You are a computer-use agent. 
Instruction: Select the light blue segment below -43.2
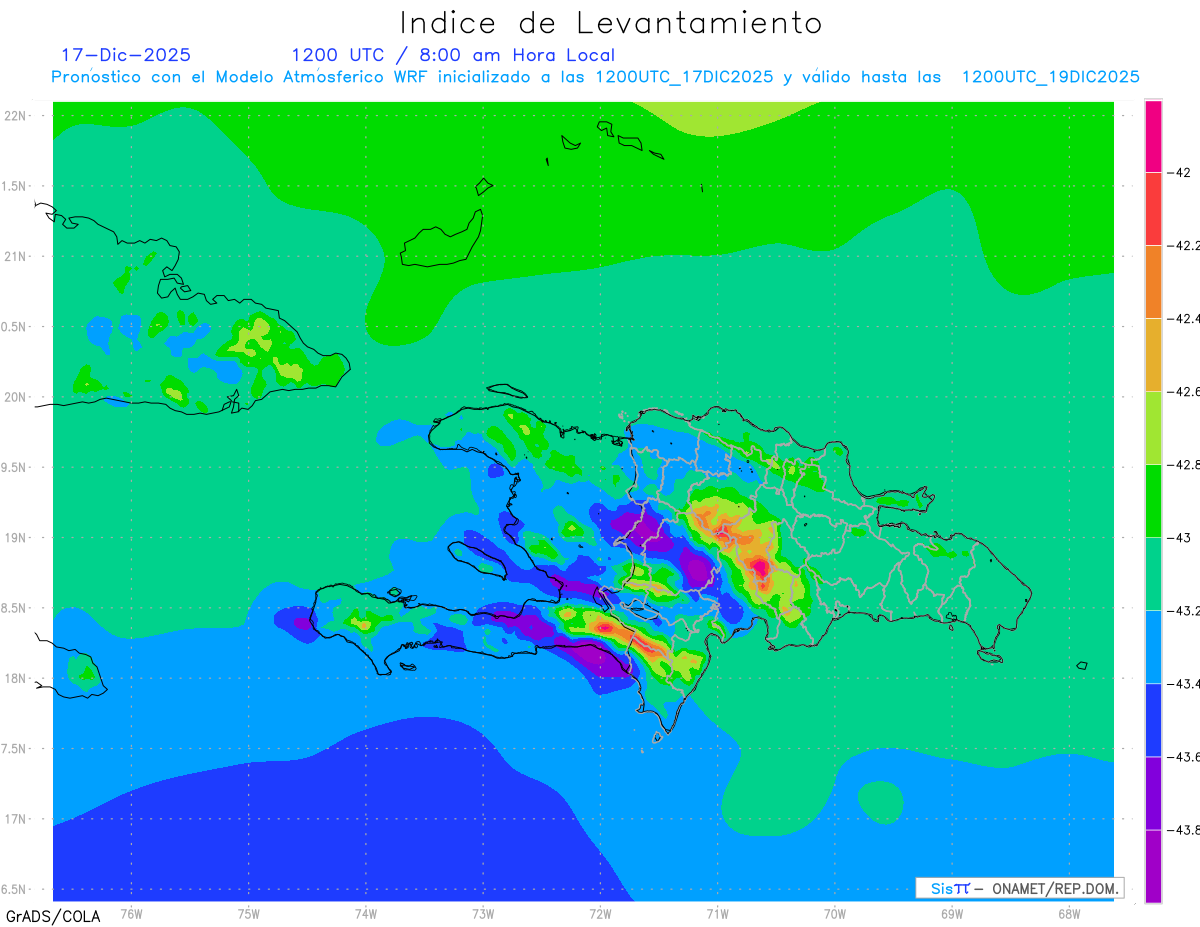coord(1153,646)
